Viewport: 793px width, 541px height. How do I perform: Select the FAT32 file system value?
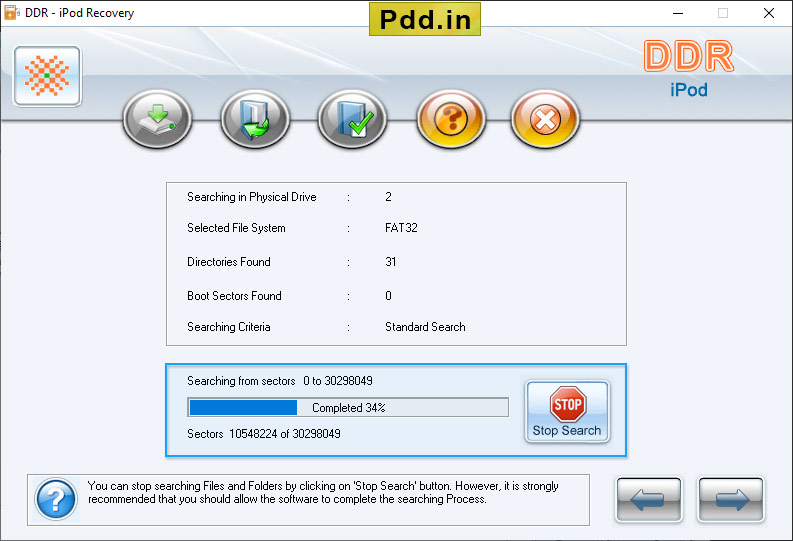pyautogui.click(x=401, y=228)
